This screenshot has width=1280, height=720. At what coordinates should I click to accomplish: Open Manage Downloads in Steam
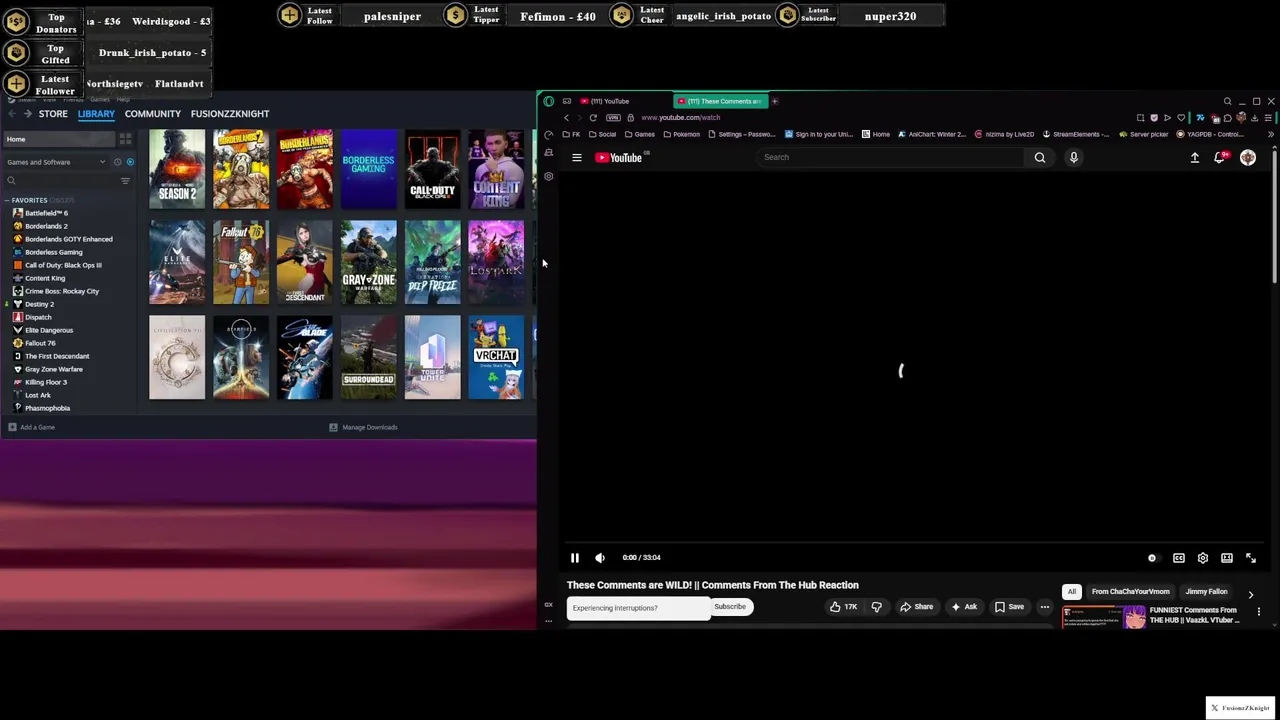pos(364,427)
